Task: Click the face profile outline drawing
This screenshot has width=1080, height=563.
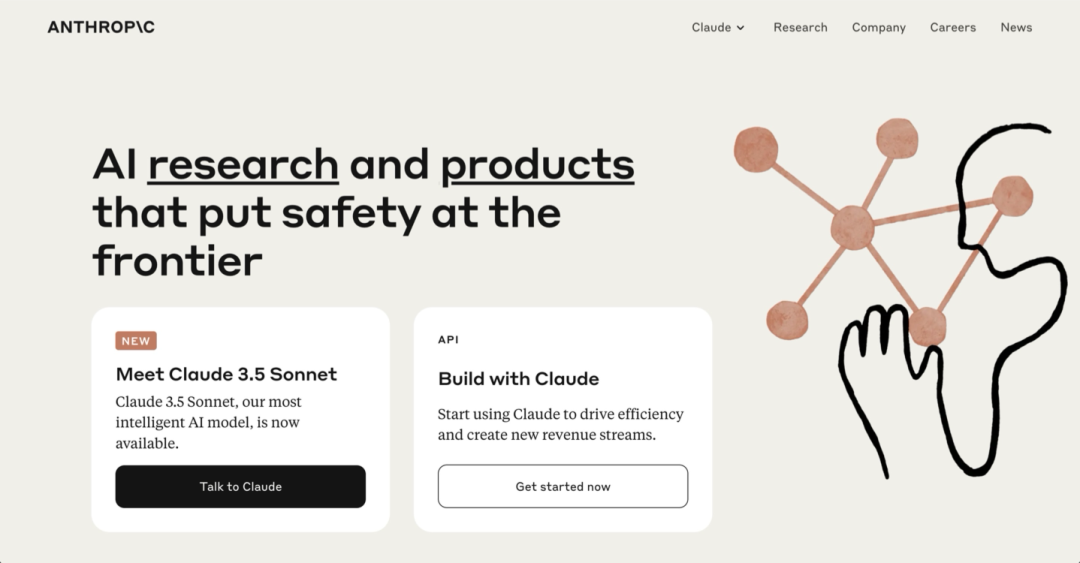Action: click(x=1000, y=300)
